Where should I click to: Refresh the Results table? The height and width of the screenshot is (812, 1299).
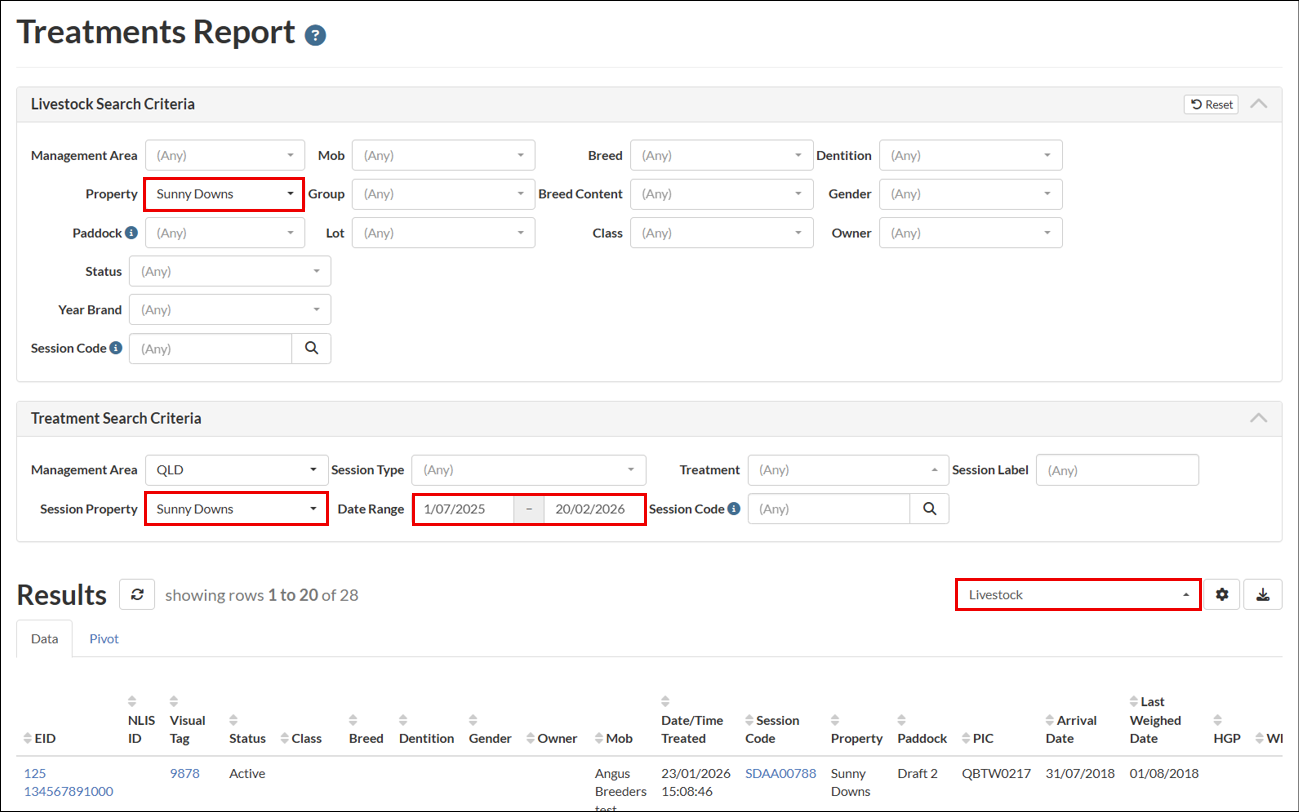click(x=137, y=595)
